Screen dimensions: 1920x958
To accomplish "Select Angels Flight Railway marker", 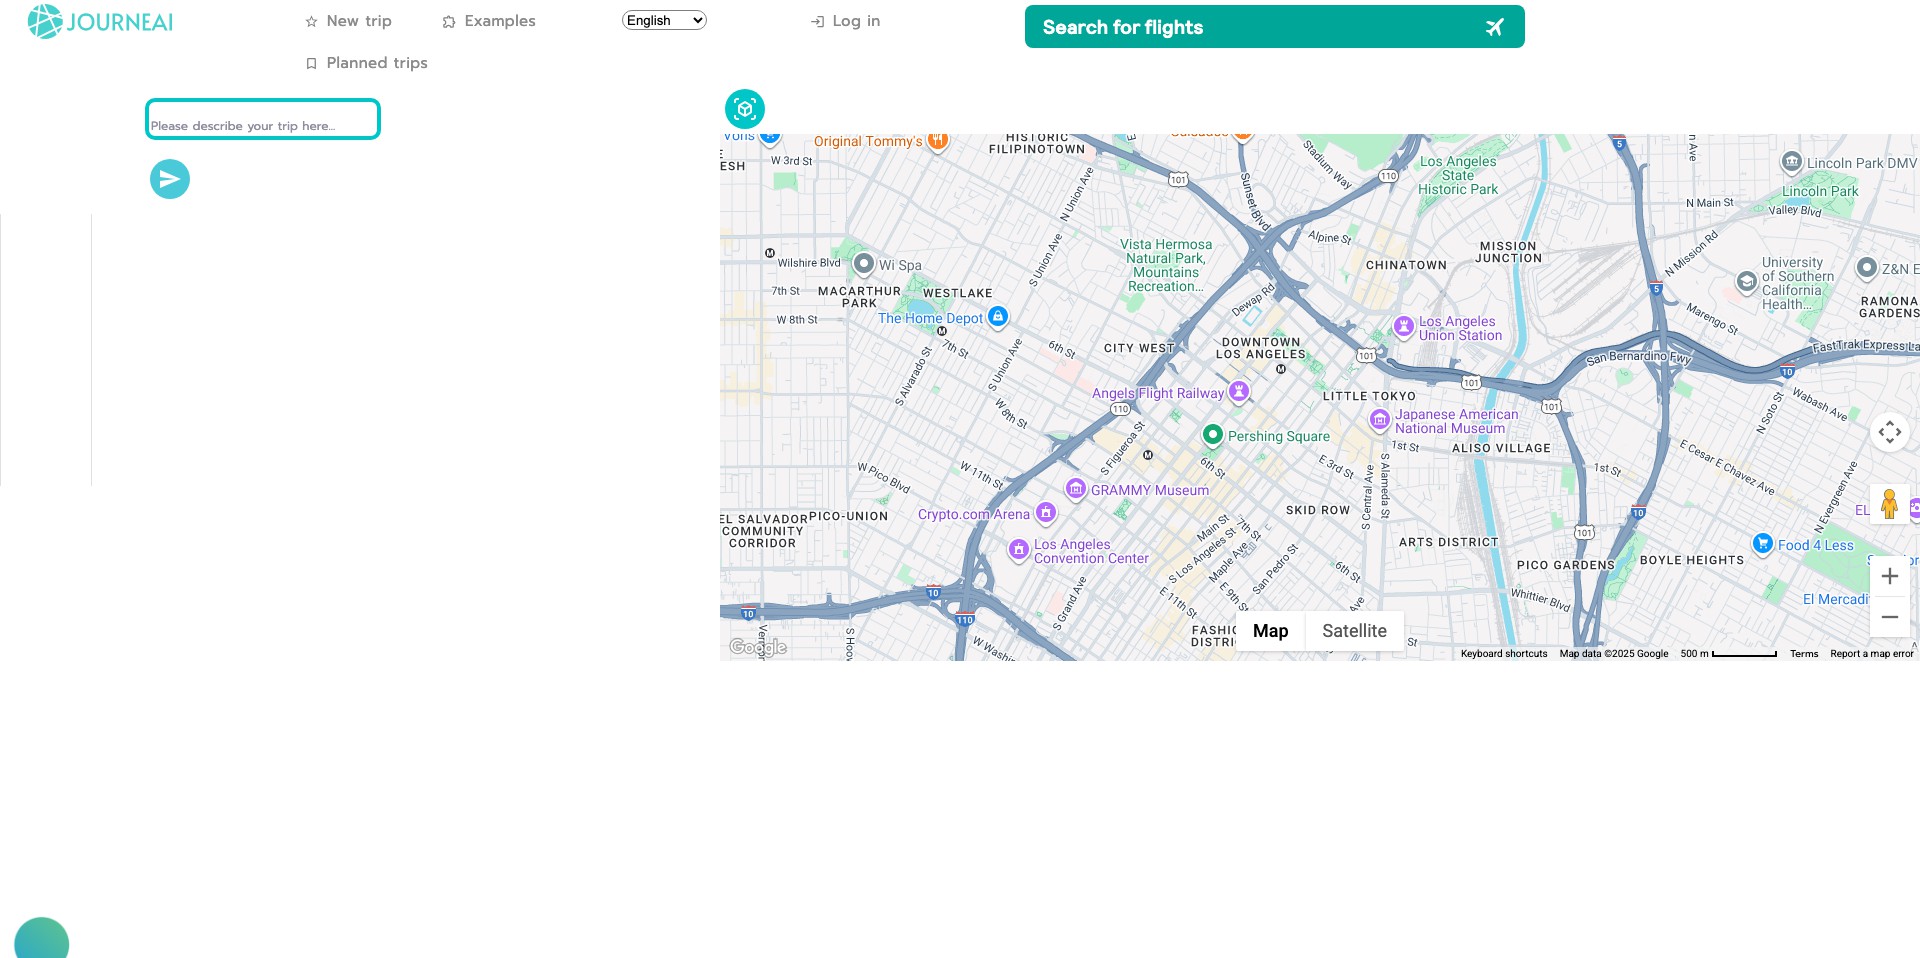I will (1239, 391).
